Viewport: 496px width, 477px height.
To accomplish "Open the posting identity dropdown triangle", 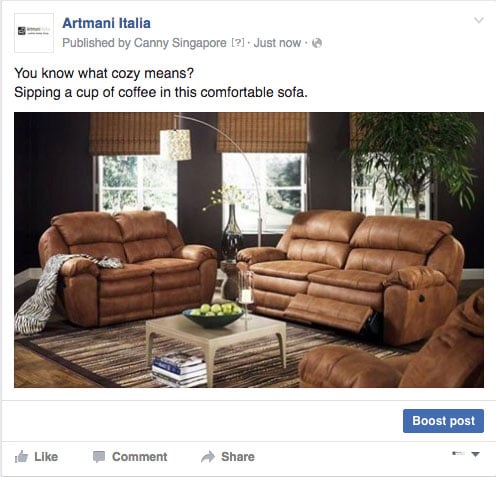I will [x=476, y=454].
